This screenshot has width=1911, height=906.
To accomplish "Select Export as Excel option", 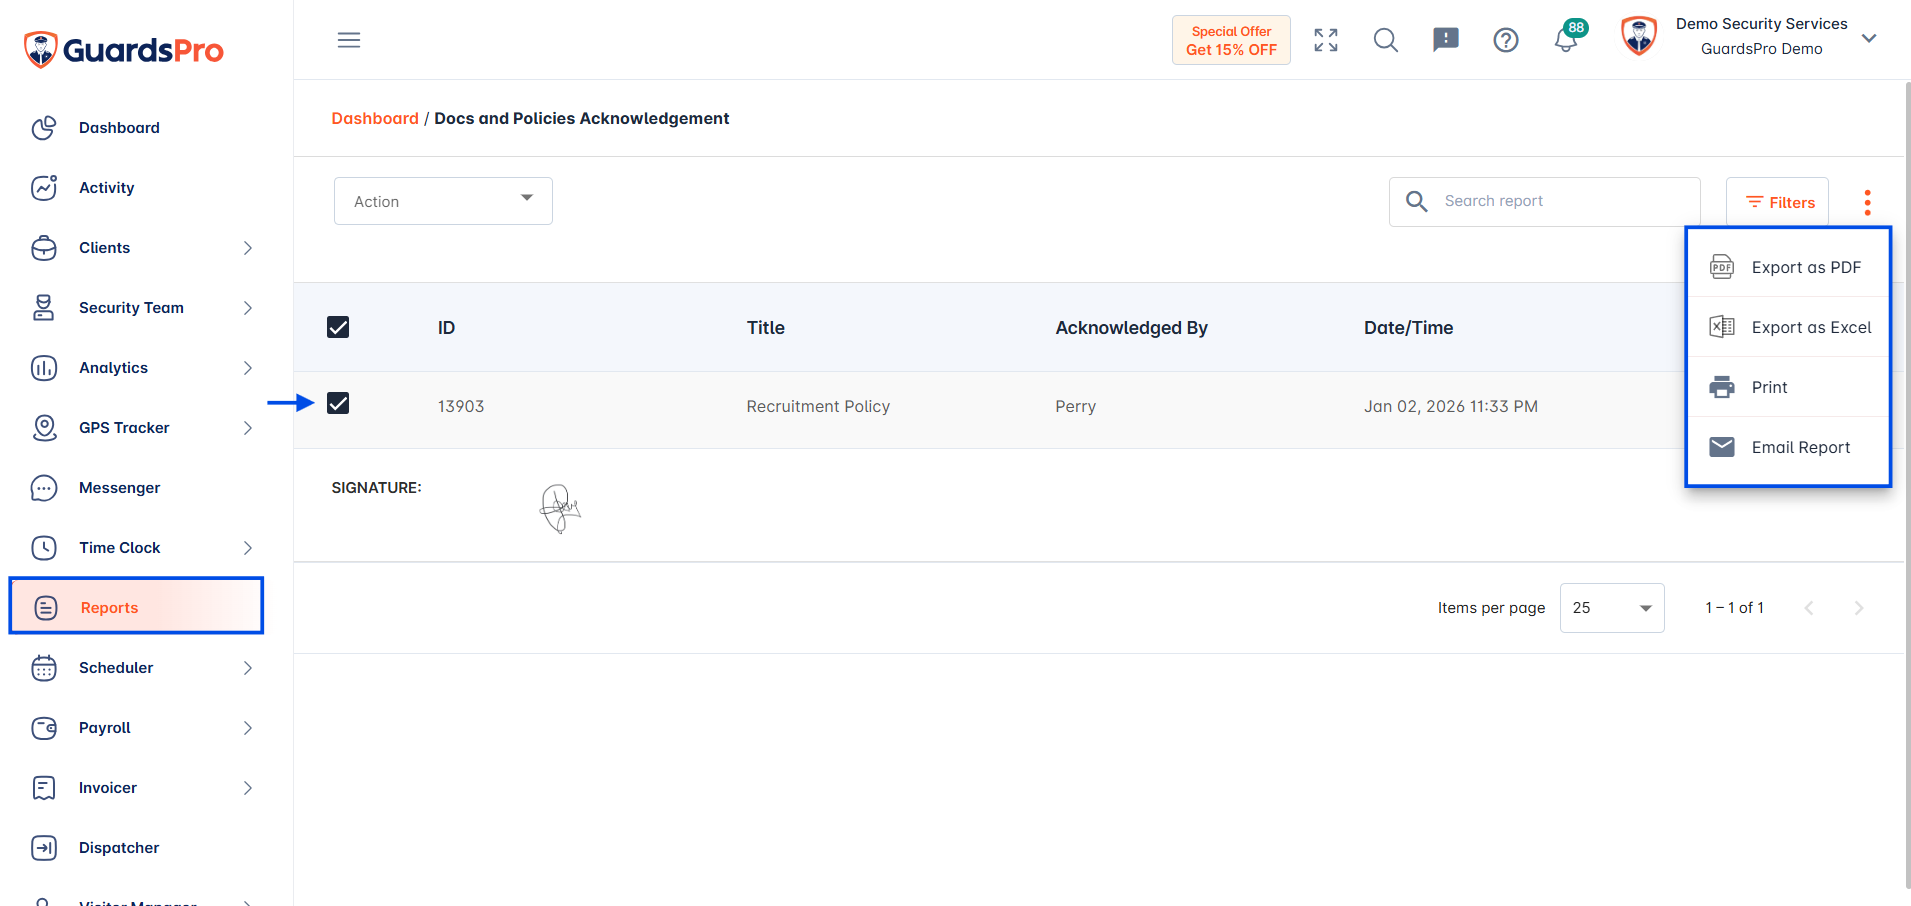I will pos(1788,327).
